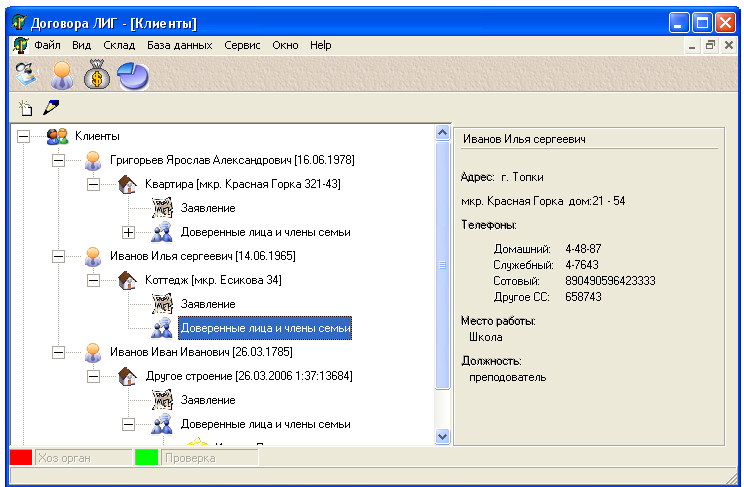Select Иванов Иван Иванович [26.03.1785] row
Image resolution: width=744 pixels, height=487 pixels.
(201, 352)
